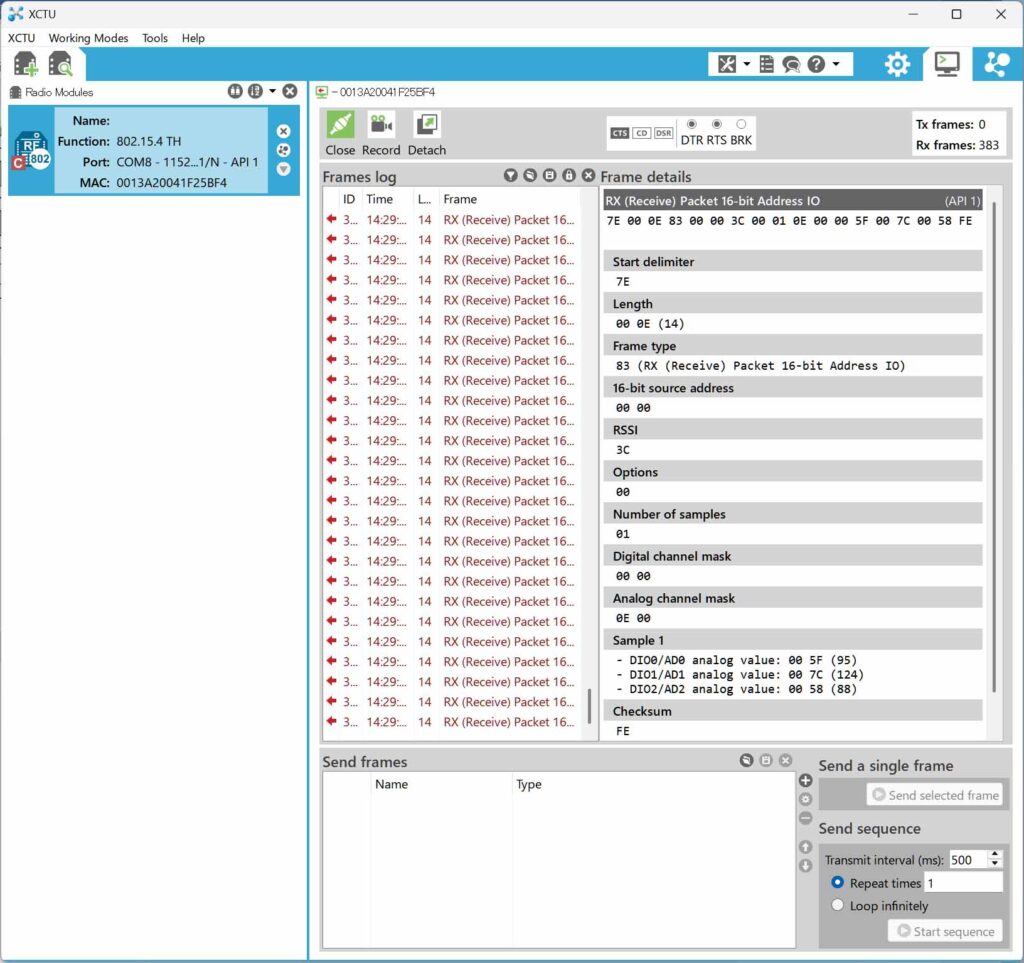
Task: Remove selected frame with minus icon
Action: point(805,818)
